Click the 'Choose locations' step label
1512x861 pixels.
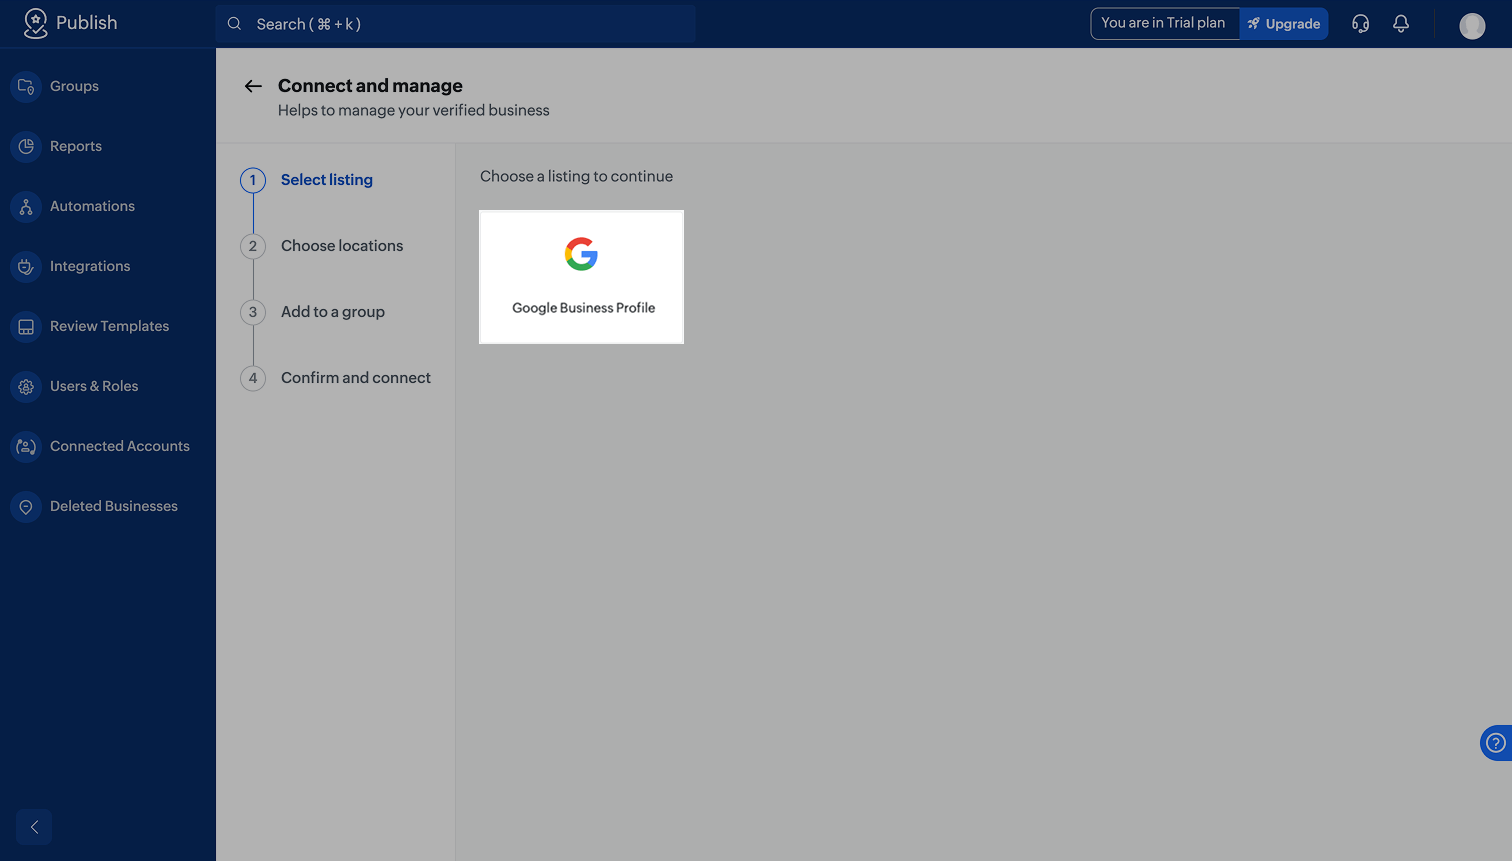tap(342, 246)
